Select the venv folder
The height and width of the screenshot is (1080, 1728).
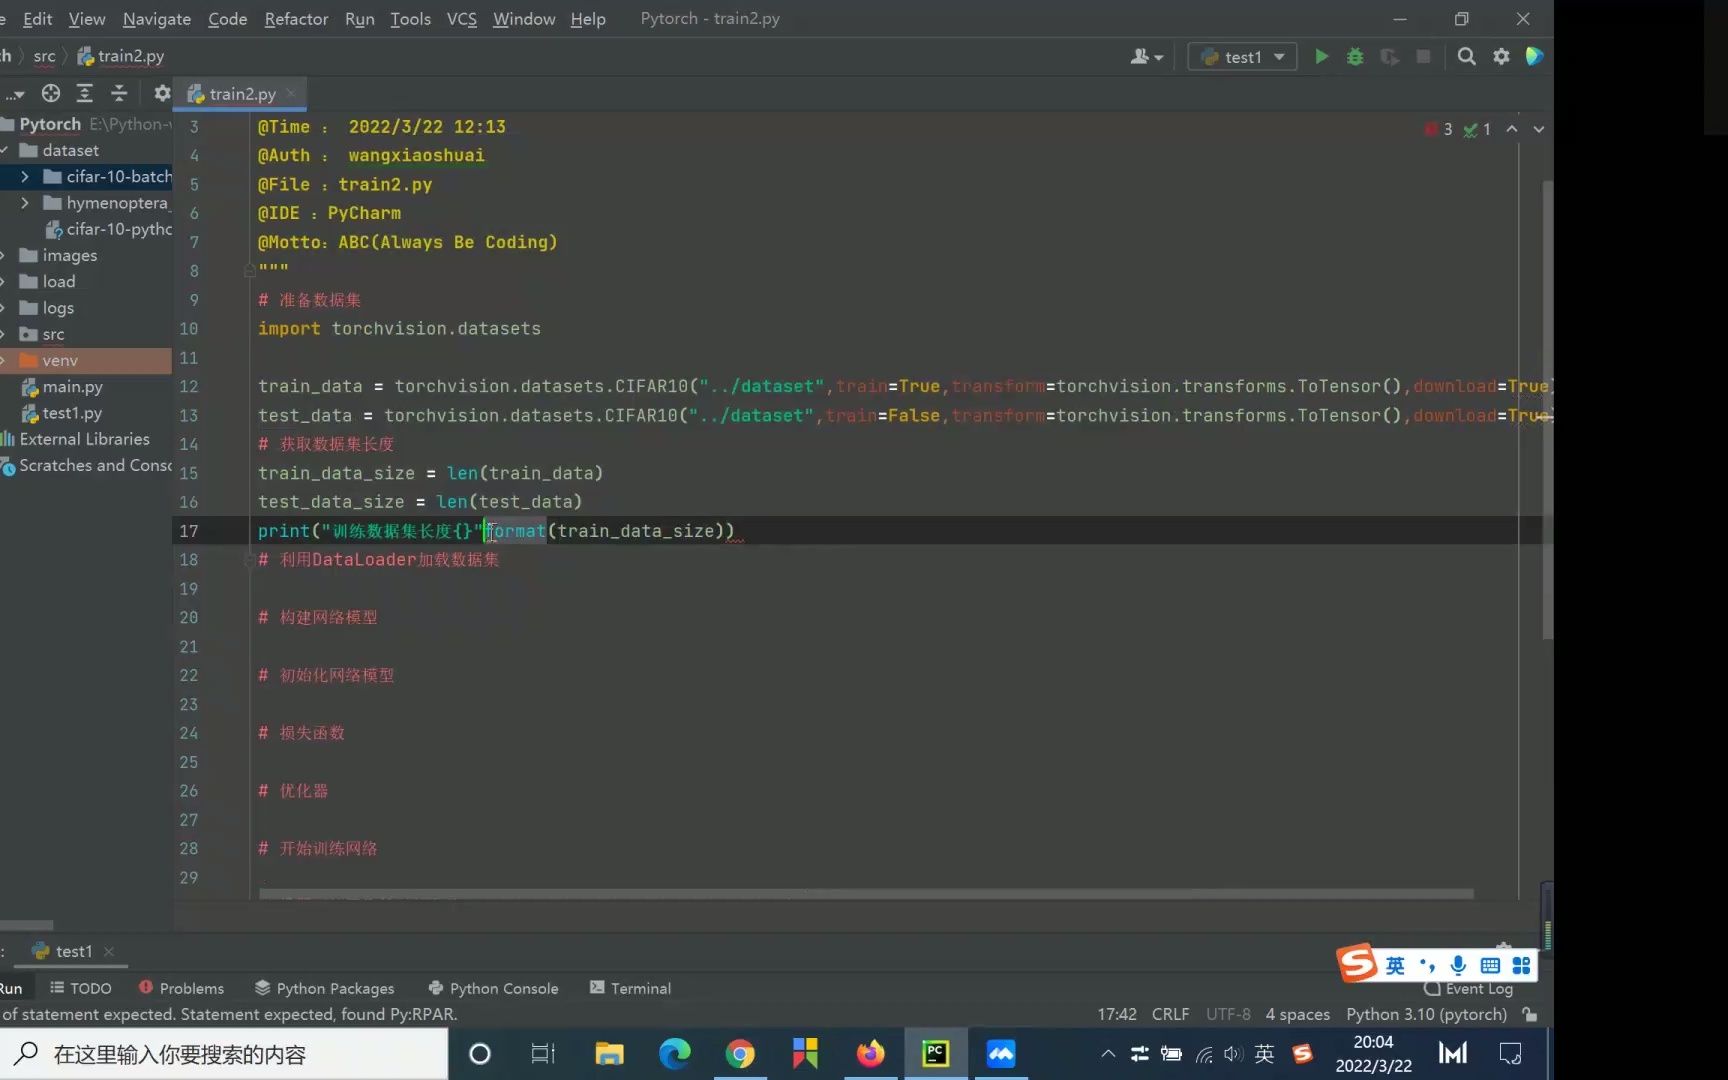pyautogui.click(x=60, y=360)
